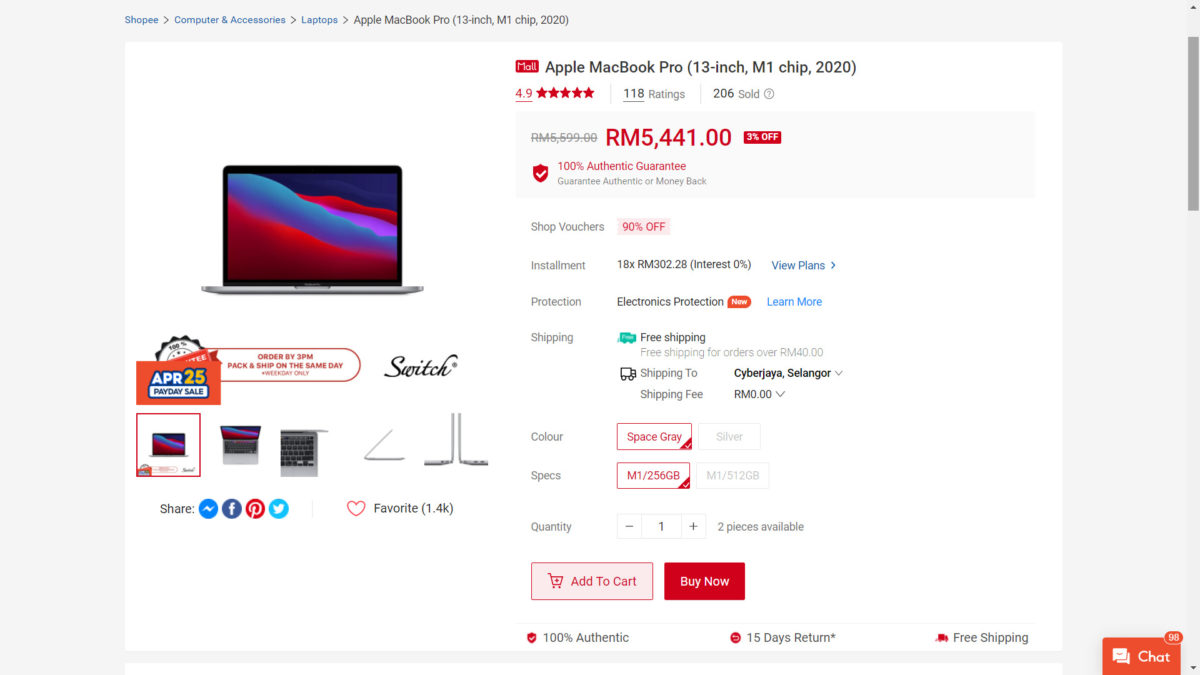This screenshot has width=1200, height=675.
Task: Choose M1/512GB specs option
Action: pos(732,476)
